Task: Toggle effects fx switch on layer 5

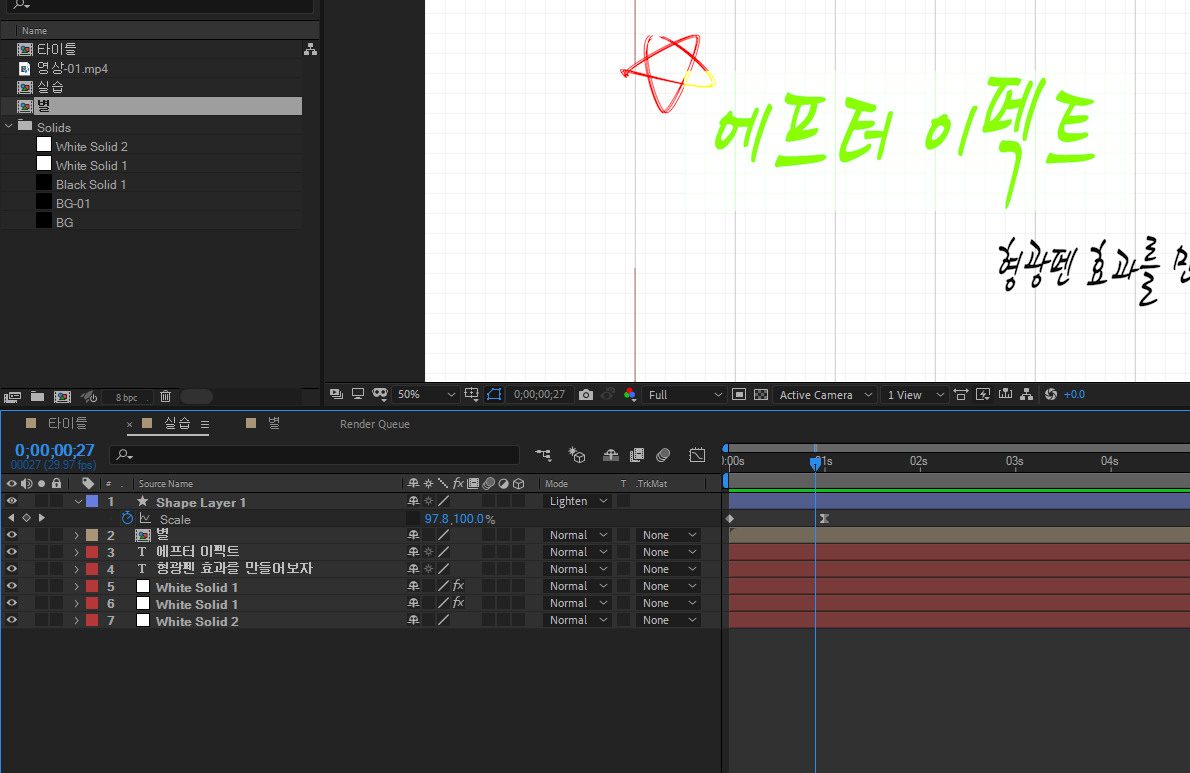Action: [458, 586]
